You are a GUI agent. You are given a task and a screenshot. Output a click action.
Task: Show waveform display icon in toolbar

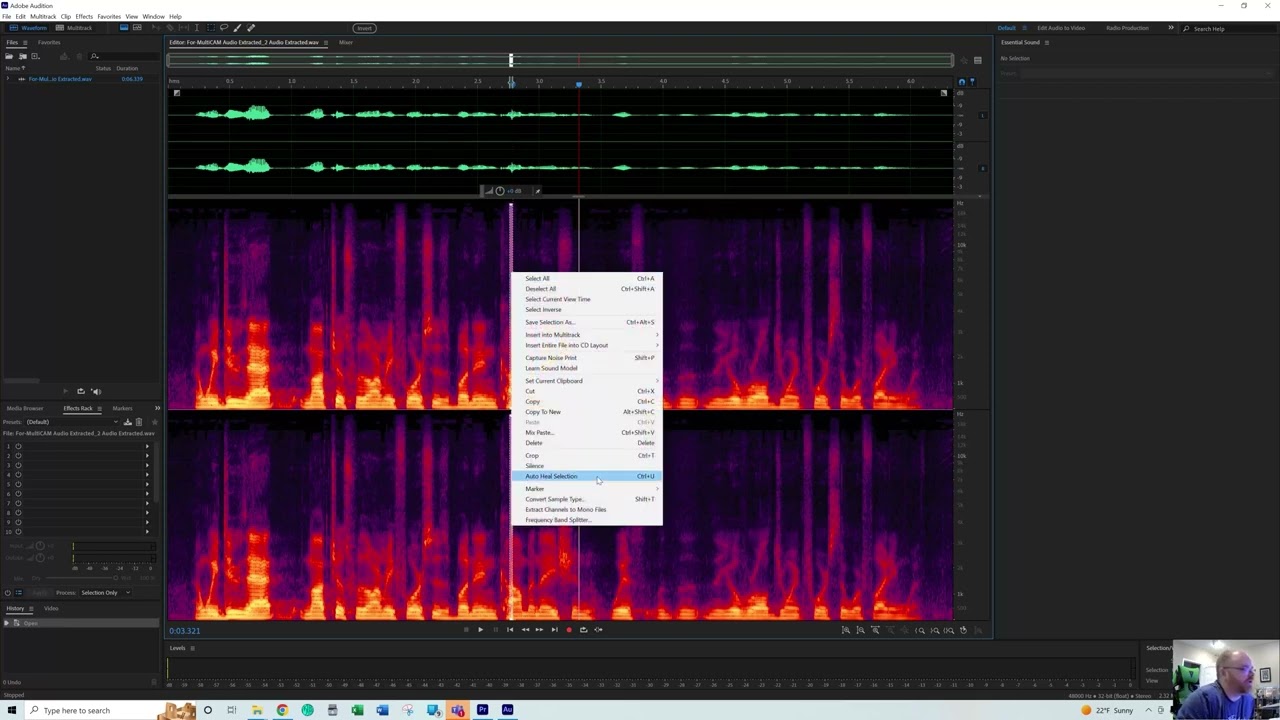point(123,28)
